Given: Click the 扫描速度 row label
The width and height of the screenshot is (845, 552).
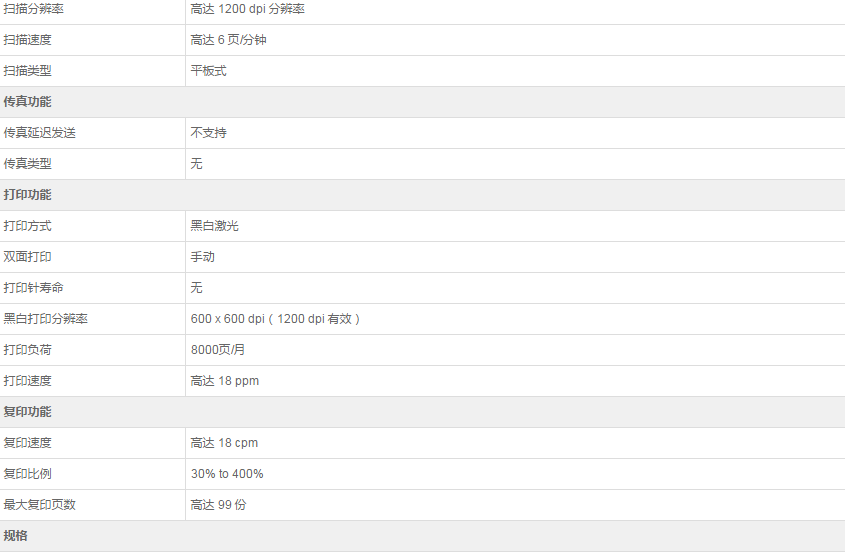Looking at the screenshot, I should [27, 40].
